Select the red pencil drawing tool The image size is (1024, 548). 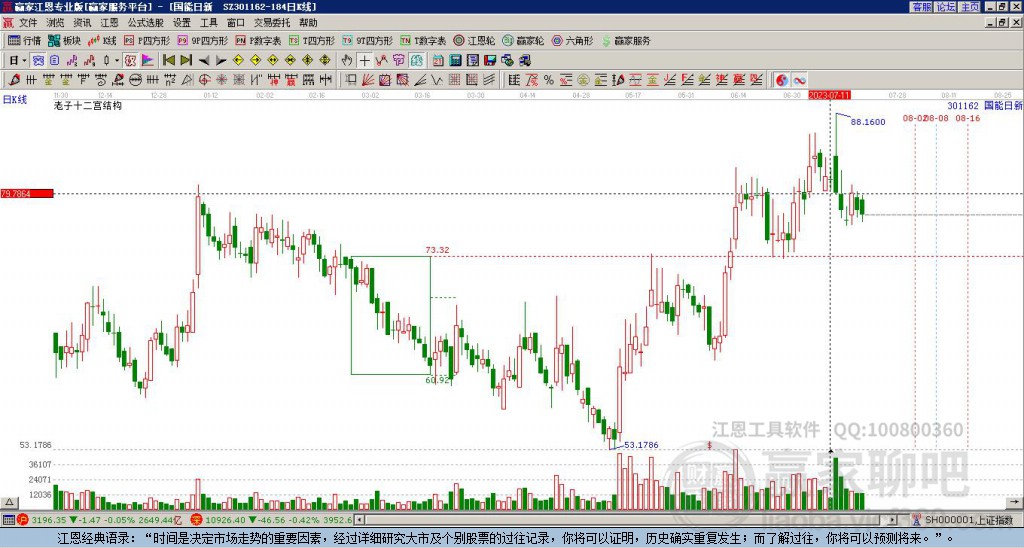point(14,80)
